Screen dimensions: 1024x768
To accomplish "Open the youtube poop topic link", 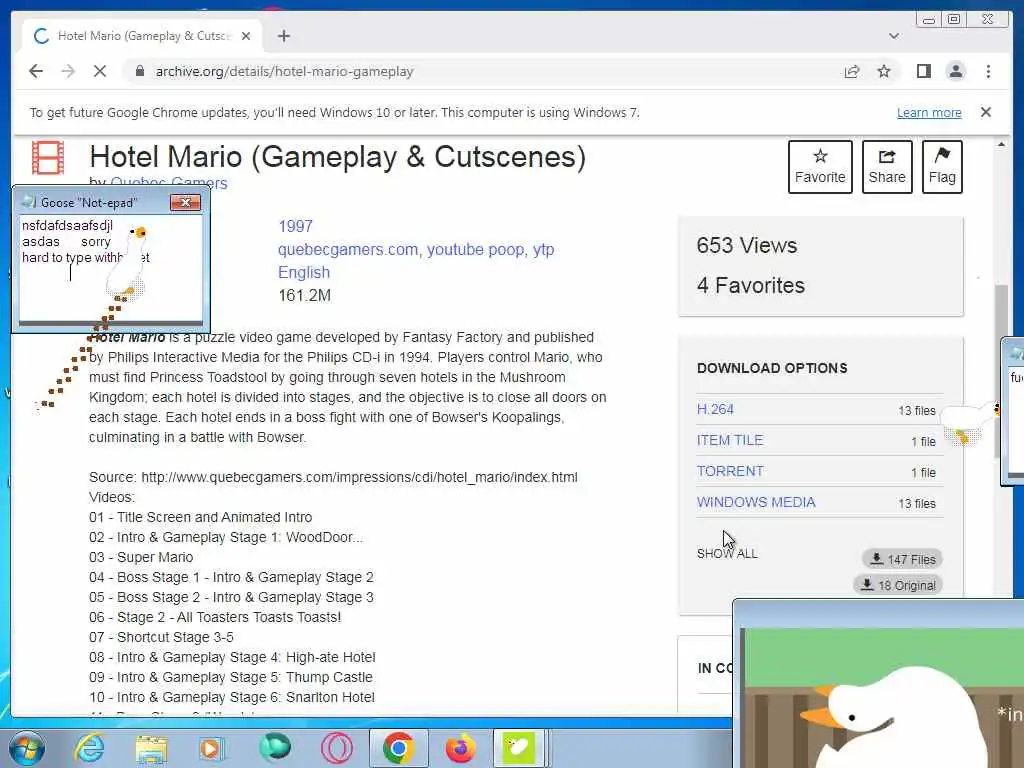I will 475,249.
